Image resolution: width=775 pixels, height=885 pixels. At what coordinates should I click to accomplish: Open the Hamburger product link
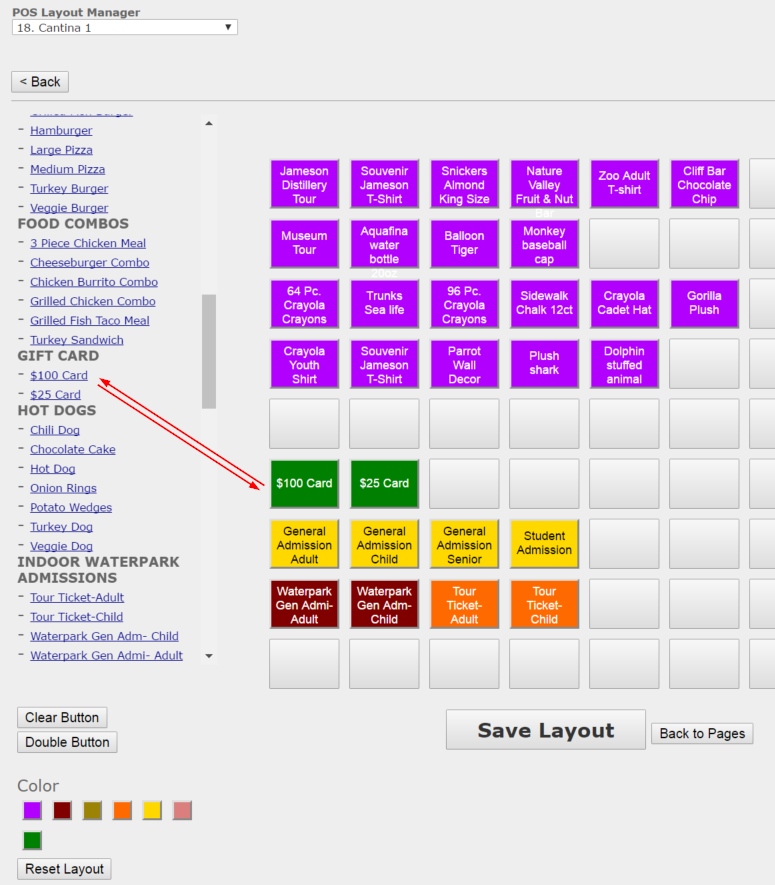(x=61, y=130)
